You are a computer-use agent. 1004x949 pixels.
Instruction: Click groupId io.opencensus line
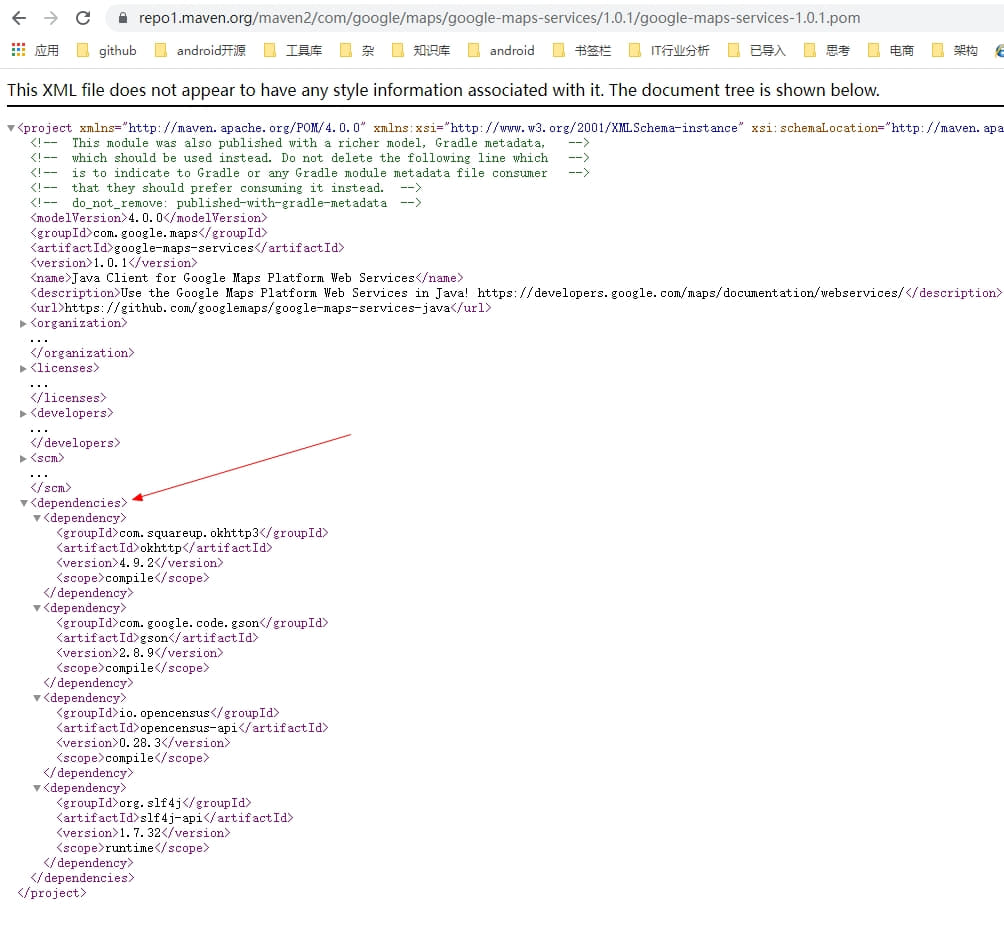[168, 713]
